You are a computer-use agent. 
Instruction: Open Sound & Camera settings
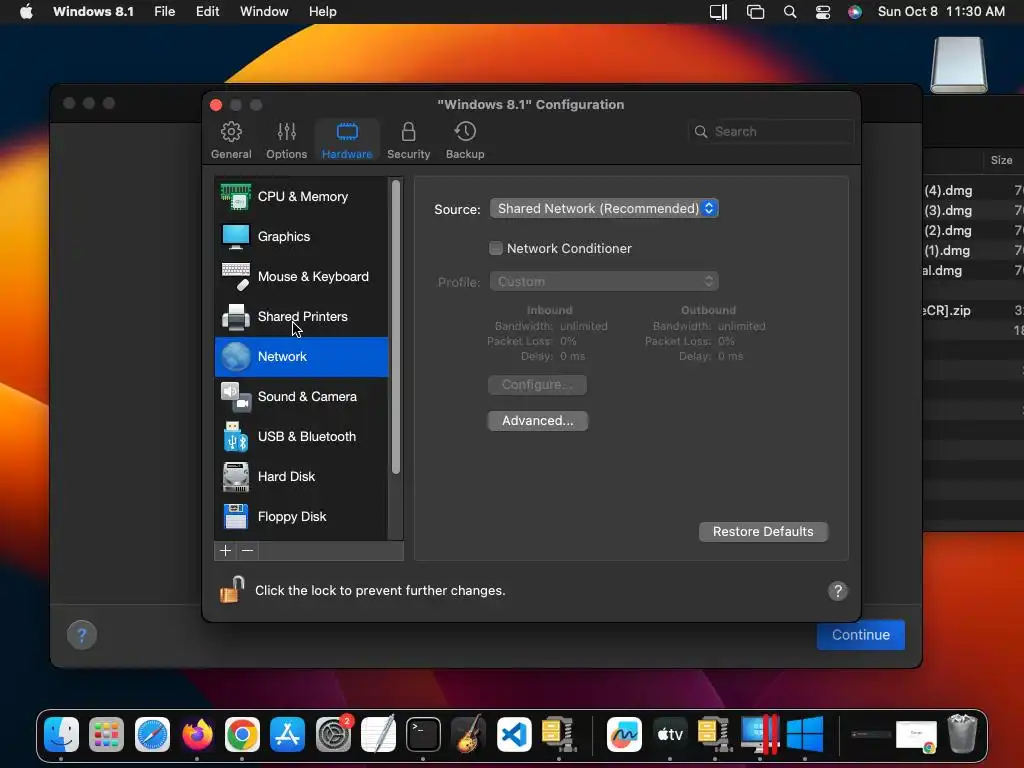point(301,396)
